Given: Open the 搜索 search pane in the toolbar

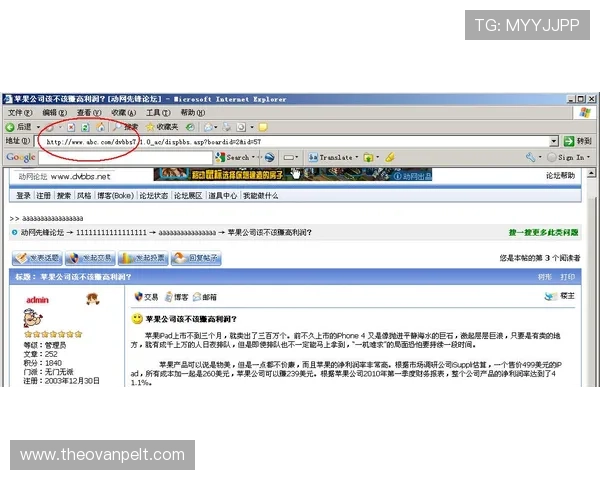Looking at the screenshot, I should tap(126, 127).
